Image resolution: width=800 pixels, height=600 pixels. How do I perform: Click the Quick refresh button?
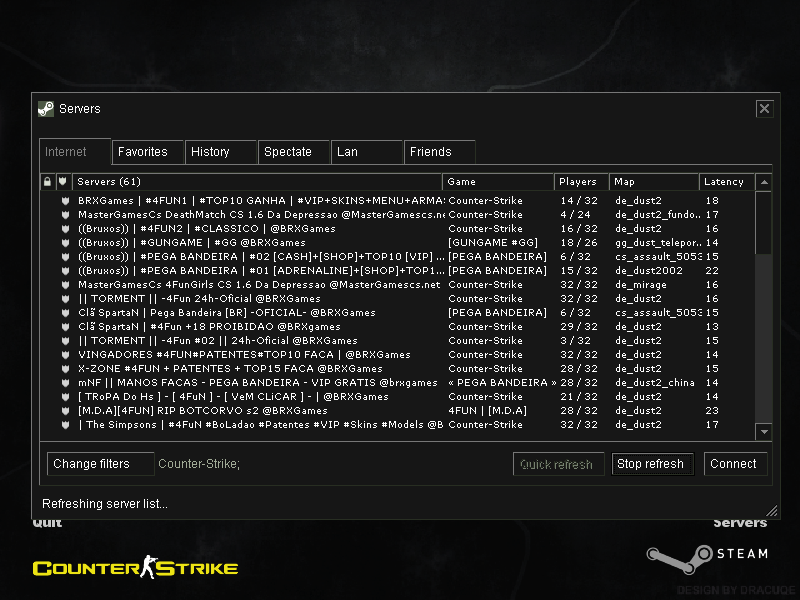(558, 464)
